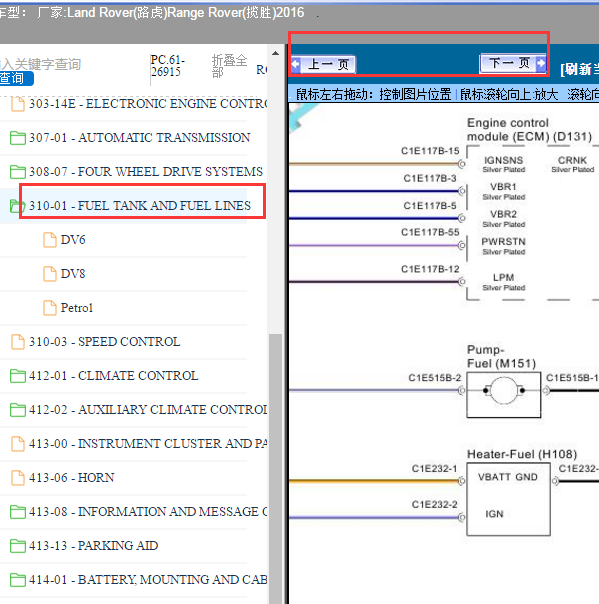Click DV8 document icon

click(50, 274)
